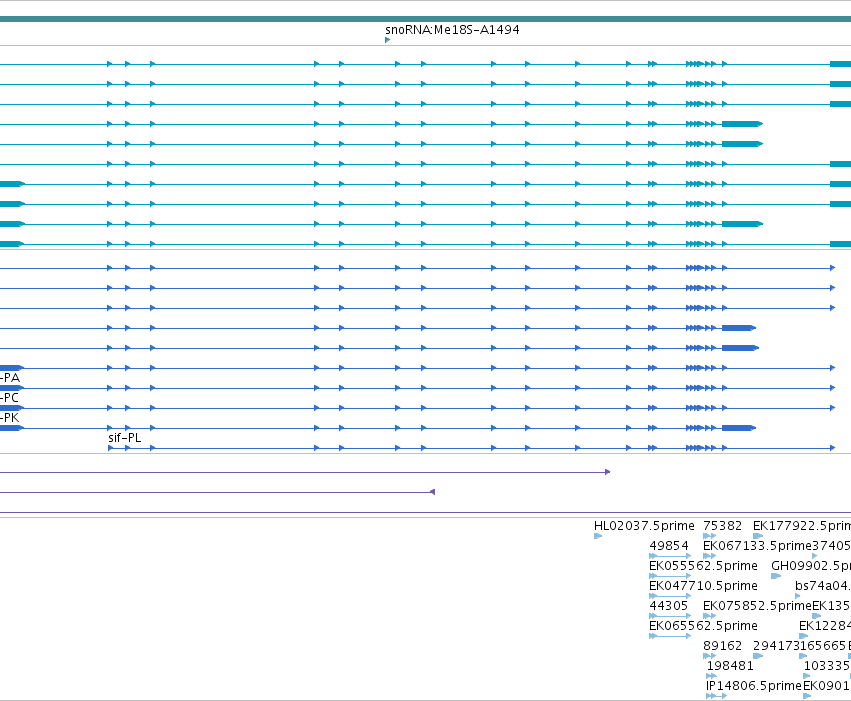This screenshot has height=701, width=851.
Task: Click the EK075852.5prime EST label
Action: click(757, 606)
